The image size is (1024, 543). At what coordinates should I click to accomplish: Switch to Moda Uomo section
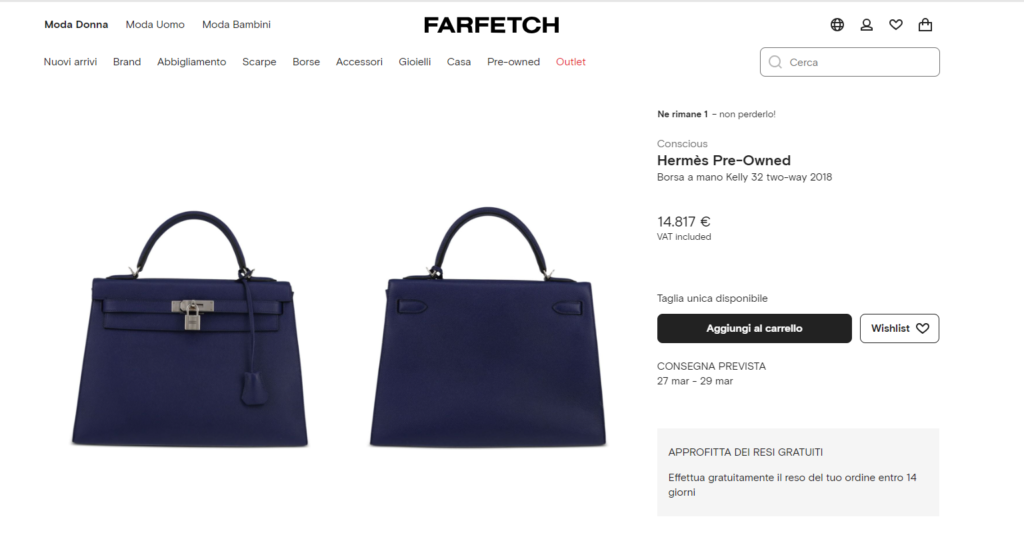point(155,25)
